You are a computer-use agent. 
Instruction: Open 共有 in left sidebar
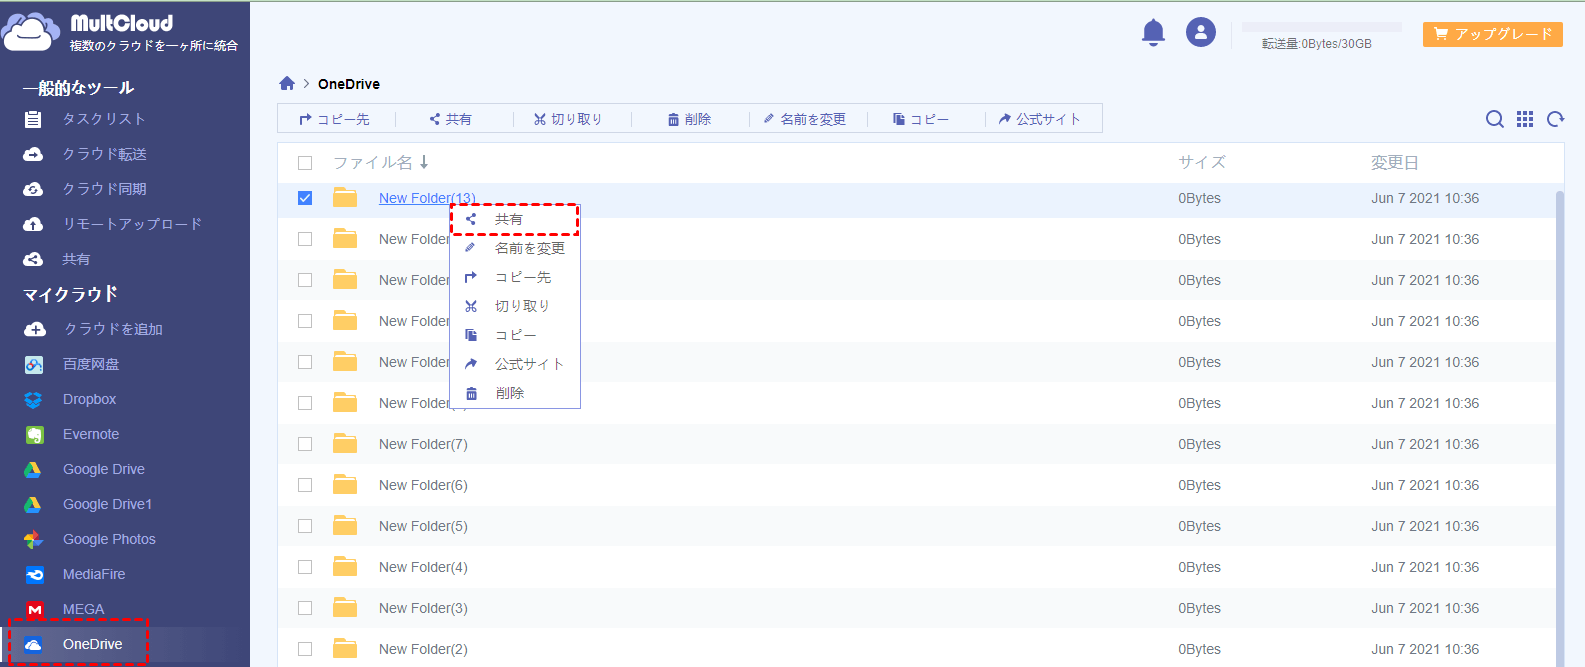76,259
